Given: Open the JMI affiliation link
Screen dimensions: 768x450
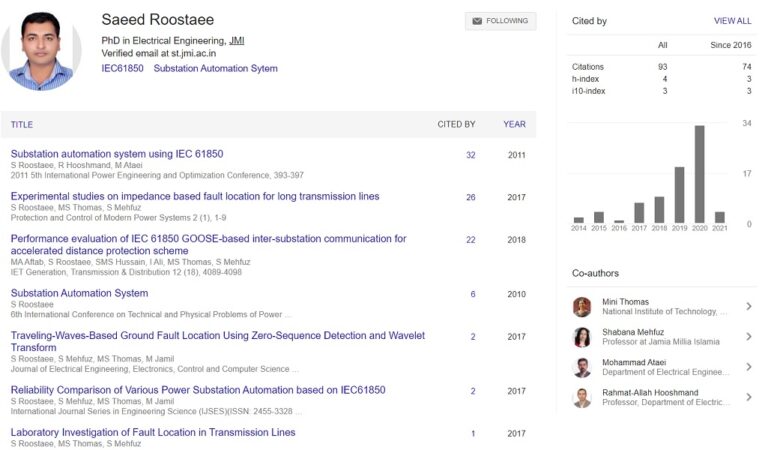Looking at the screenshot, I should tap(236, 40).
